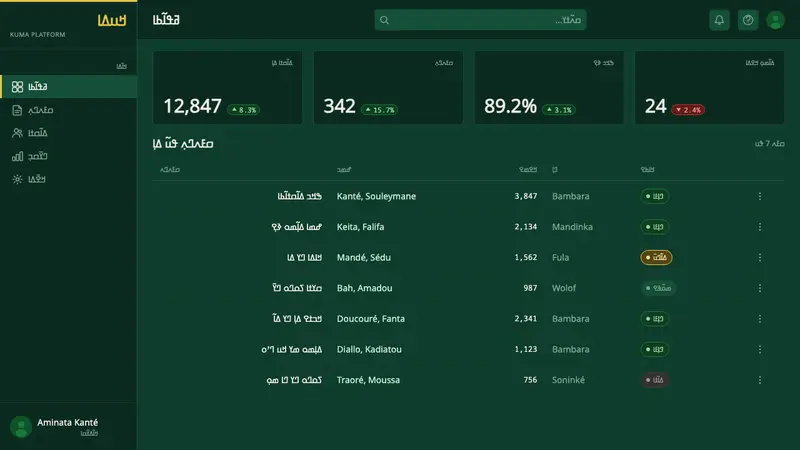The image size is (800, 450).
Task: Click the value 756
Action: click(x=530, y=380)
